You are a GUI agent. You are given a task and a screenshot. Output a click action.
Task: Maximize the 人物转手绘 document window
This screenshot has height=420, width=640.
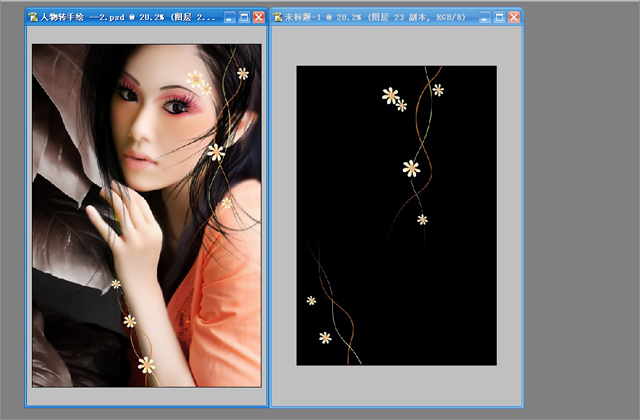pos(244,17)
